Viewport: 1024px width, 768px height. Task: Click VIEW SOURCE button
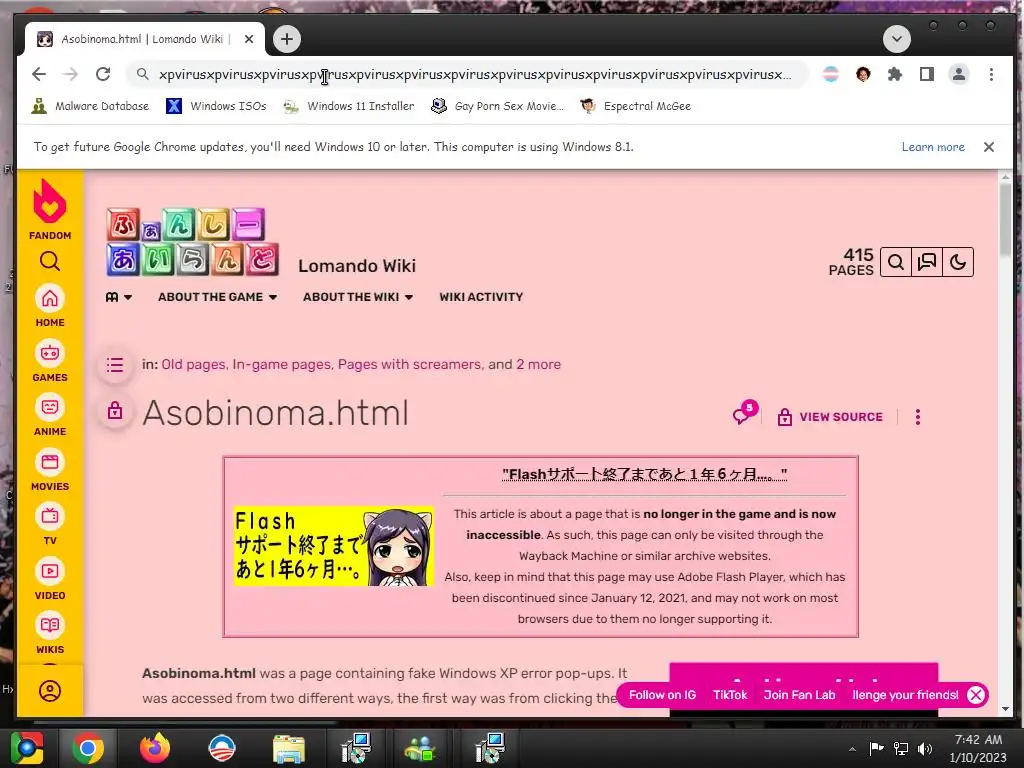[830, 417]
